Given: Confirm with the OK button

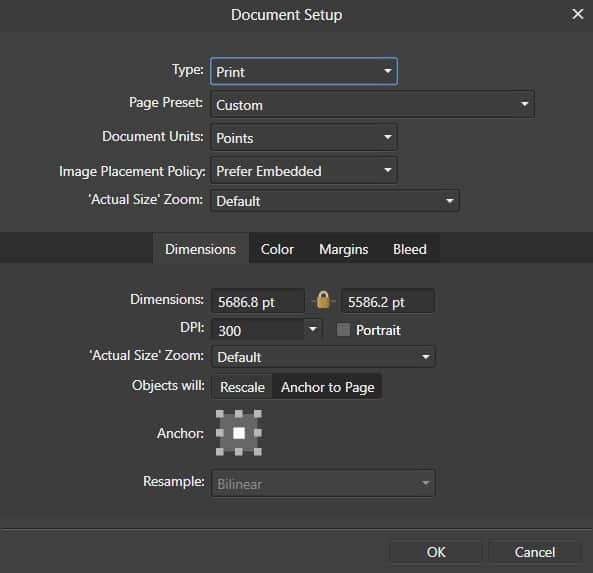Looking at the screenshot, I should click(436, 552).
